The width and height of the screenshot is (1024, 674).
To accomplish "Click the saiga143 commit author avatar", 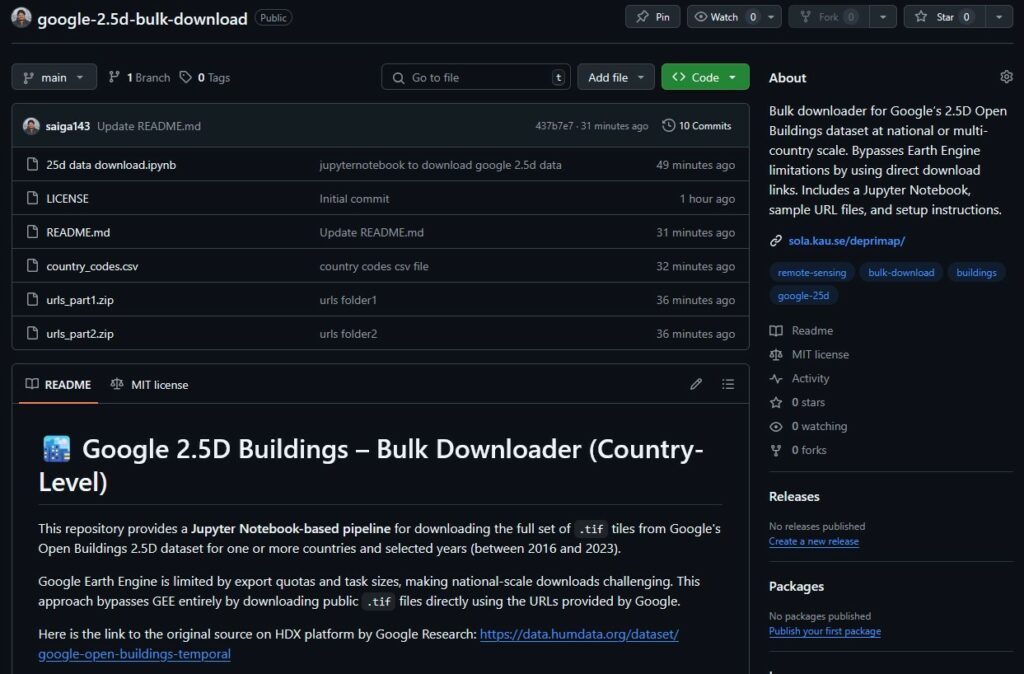I will (31, 126).
